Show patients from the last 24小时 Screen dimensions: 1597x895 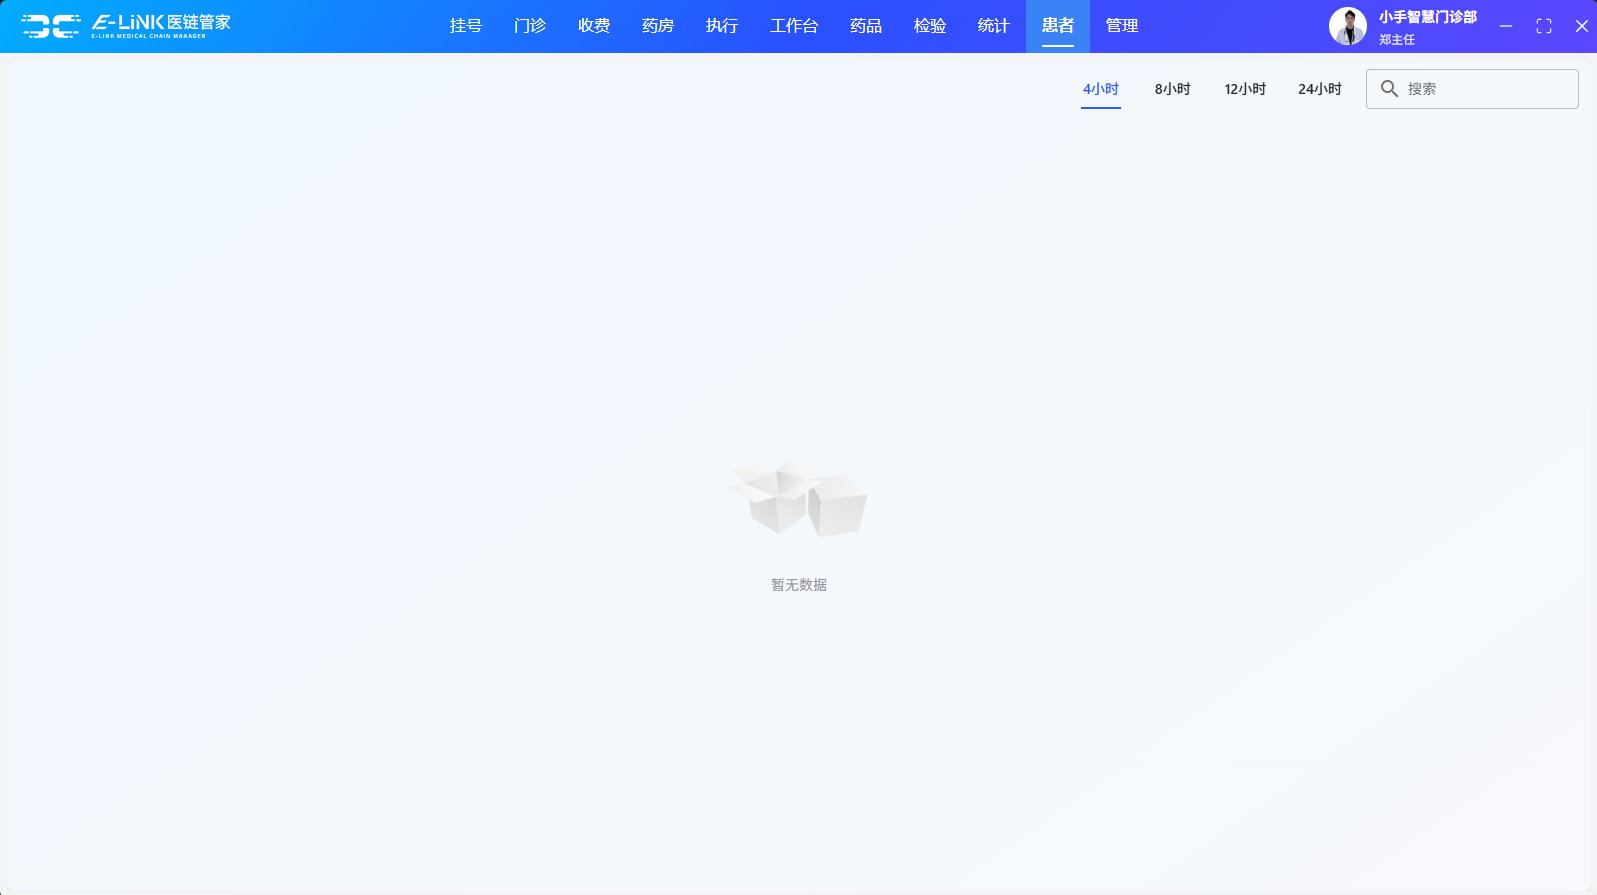pyautogui.click(x=1319, y=89)
